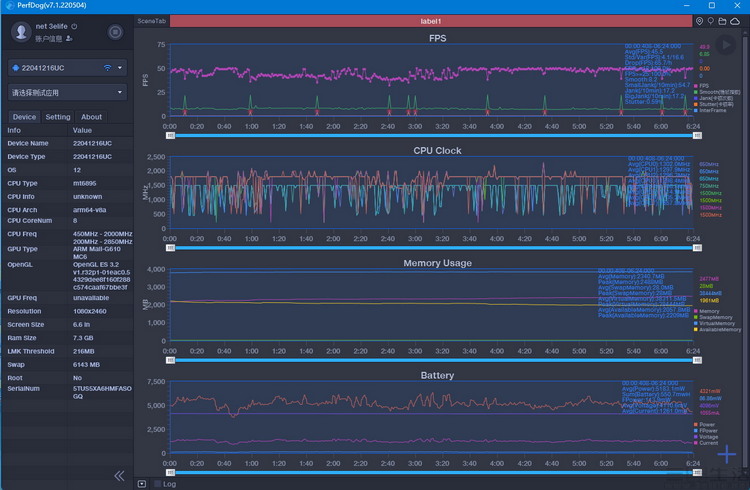Click the net 3elife account name
The image size is (750, 490).
coord(51,26)
